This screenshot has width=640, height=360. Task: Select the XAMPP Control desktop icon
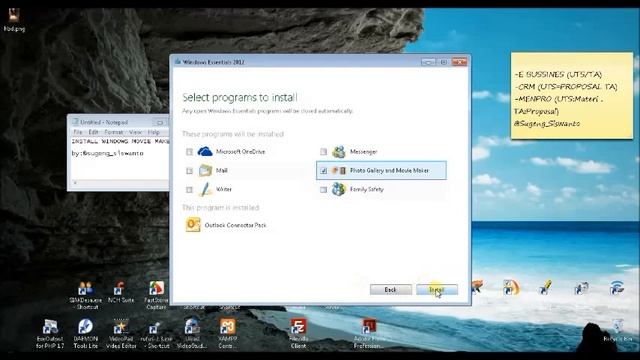[227, 333]
